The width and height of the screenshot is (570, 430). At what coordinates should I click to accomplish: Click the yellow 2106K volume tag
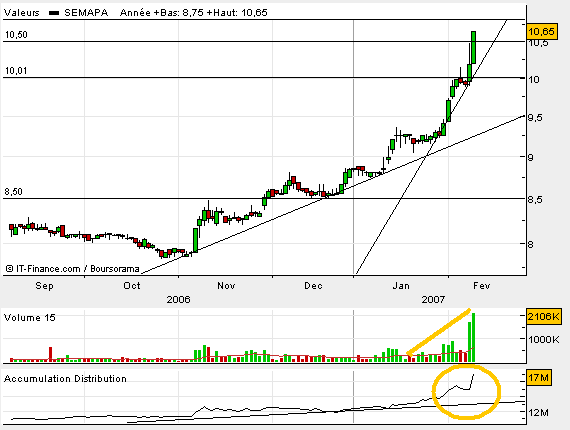coord(544,317)
